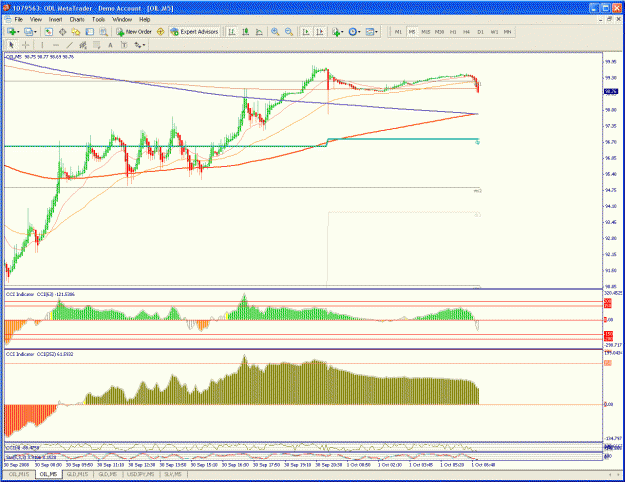The image size is (625, 482).
Task: Switch to M1 timeframe
Action: [398, 32]
